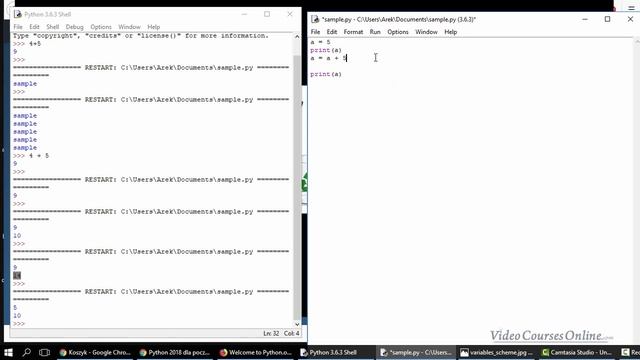
Task: Minimize the sample.py editor window
Action: (585, 19)
